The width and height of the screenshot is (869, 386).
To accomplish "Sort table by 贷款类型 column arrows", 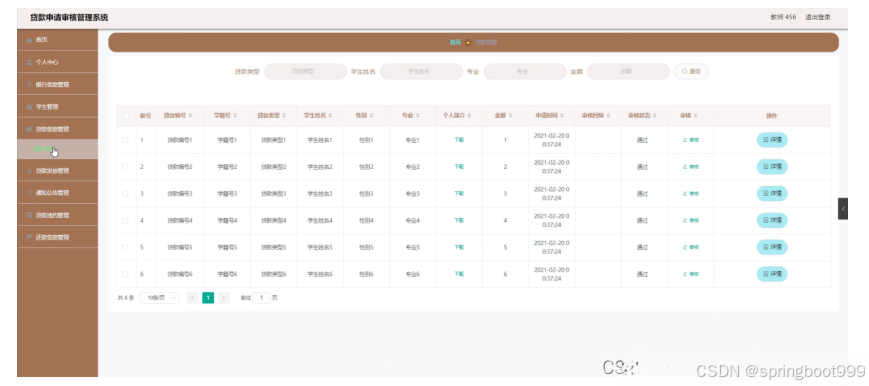I will 284,116.
